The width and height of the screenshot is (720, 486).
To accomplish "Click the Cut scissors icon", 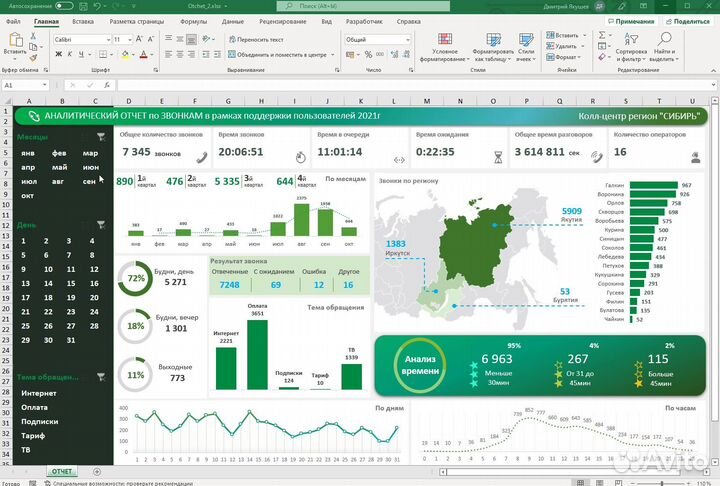I will tap(33, 36).
